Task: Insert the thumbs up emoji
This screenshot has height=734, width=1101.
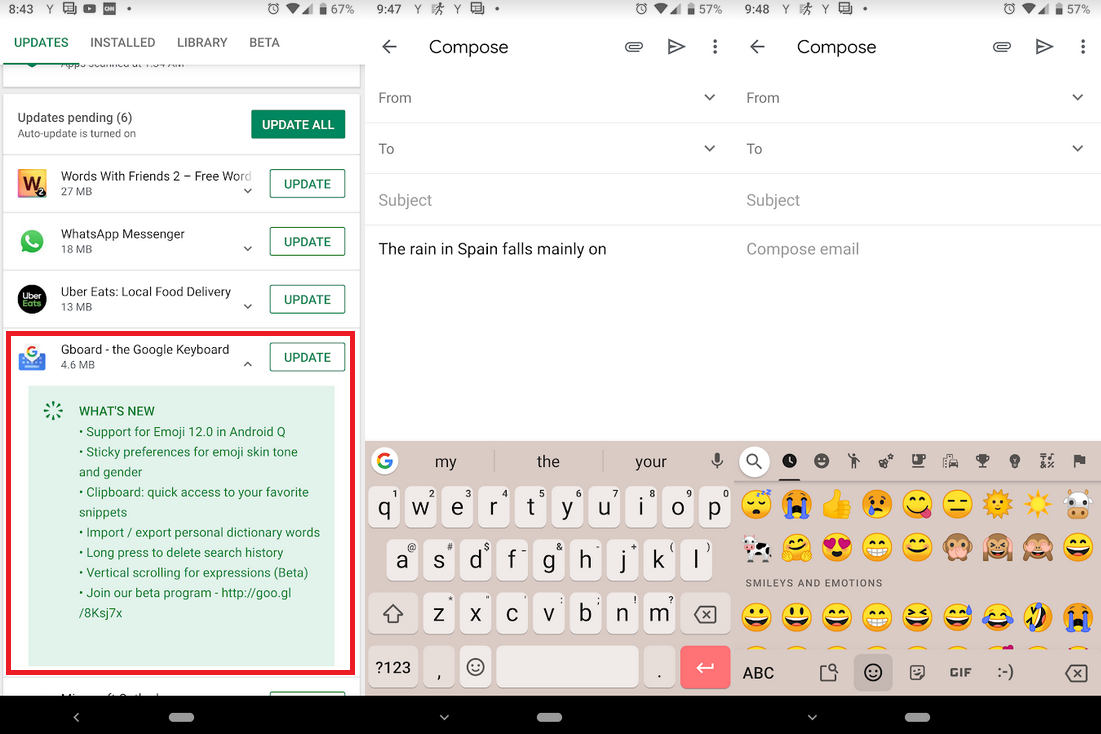Action: pyautogui.click(x=837, y=505)
